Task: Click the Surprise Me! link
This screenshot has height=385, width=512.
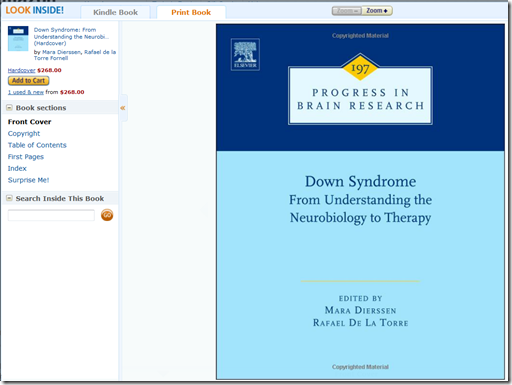Action: pos(28,180)
